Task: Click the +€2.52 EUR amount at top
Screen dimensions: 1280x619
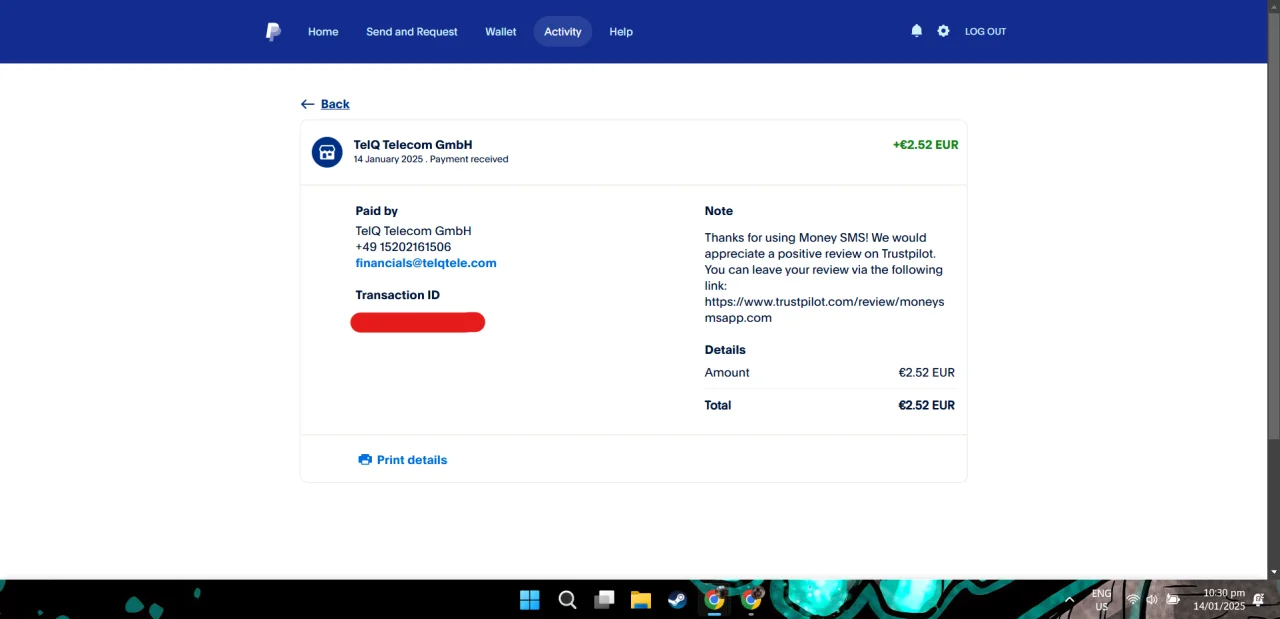Action: click(925, 145)
